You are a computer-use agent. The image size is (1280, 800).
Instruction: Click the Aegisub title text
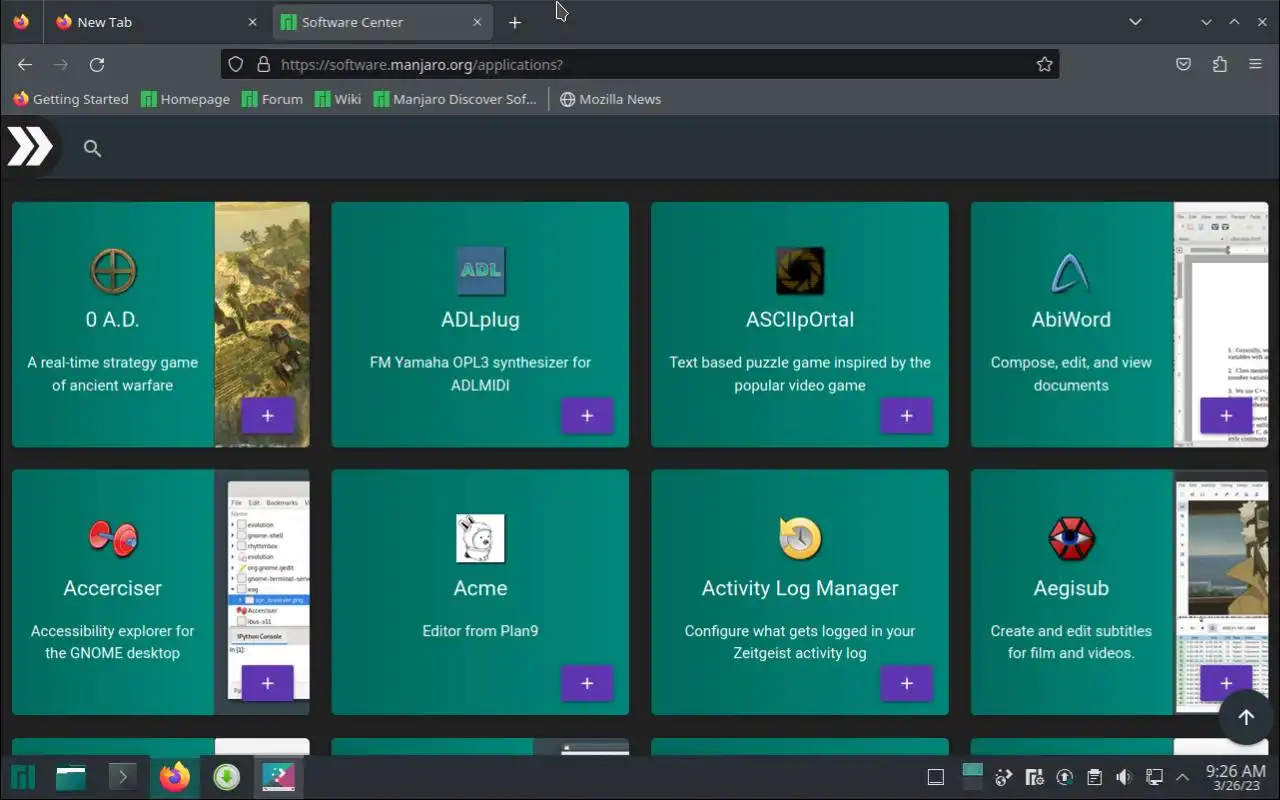[1071, 588]
